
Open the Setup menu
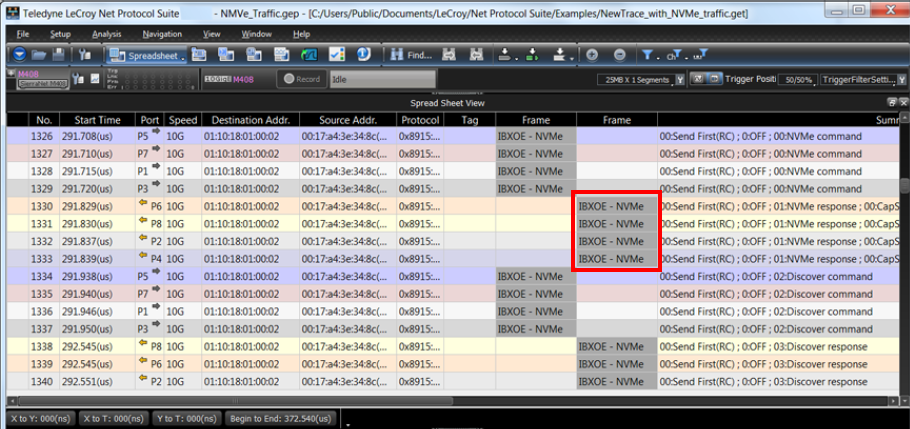click(60, 34)
